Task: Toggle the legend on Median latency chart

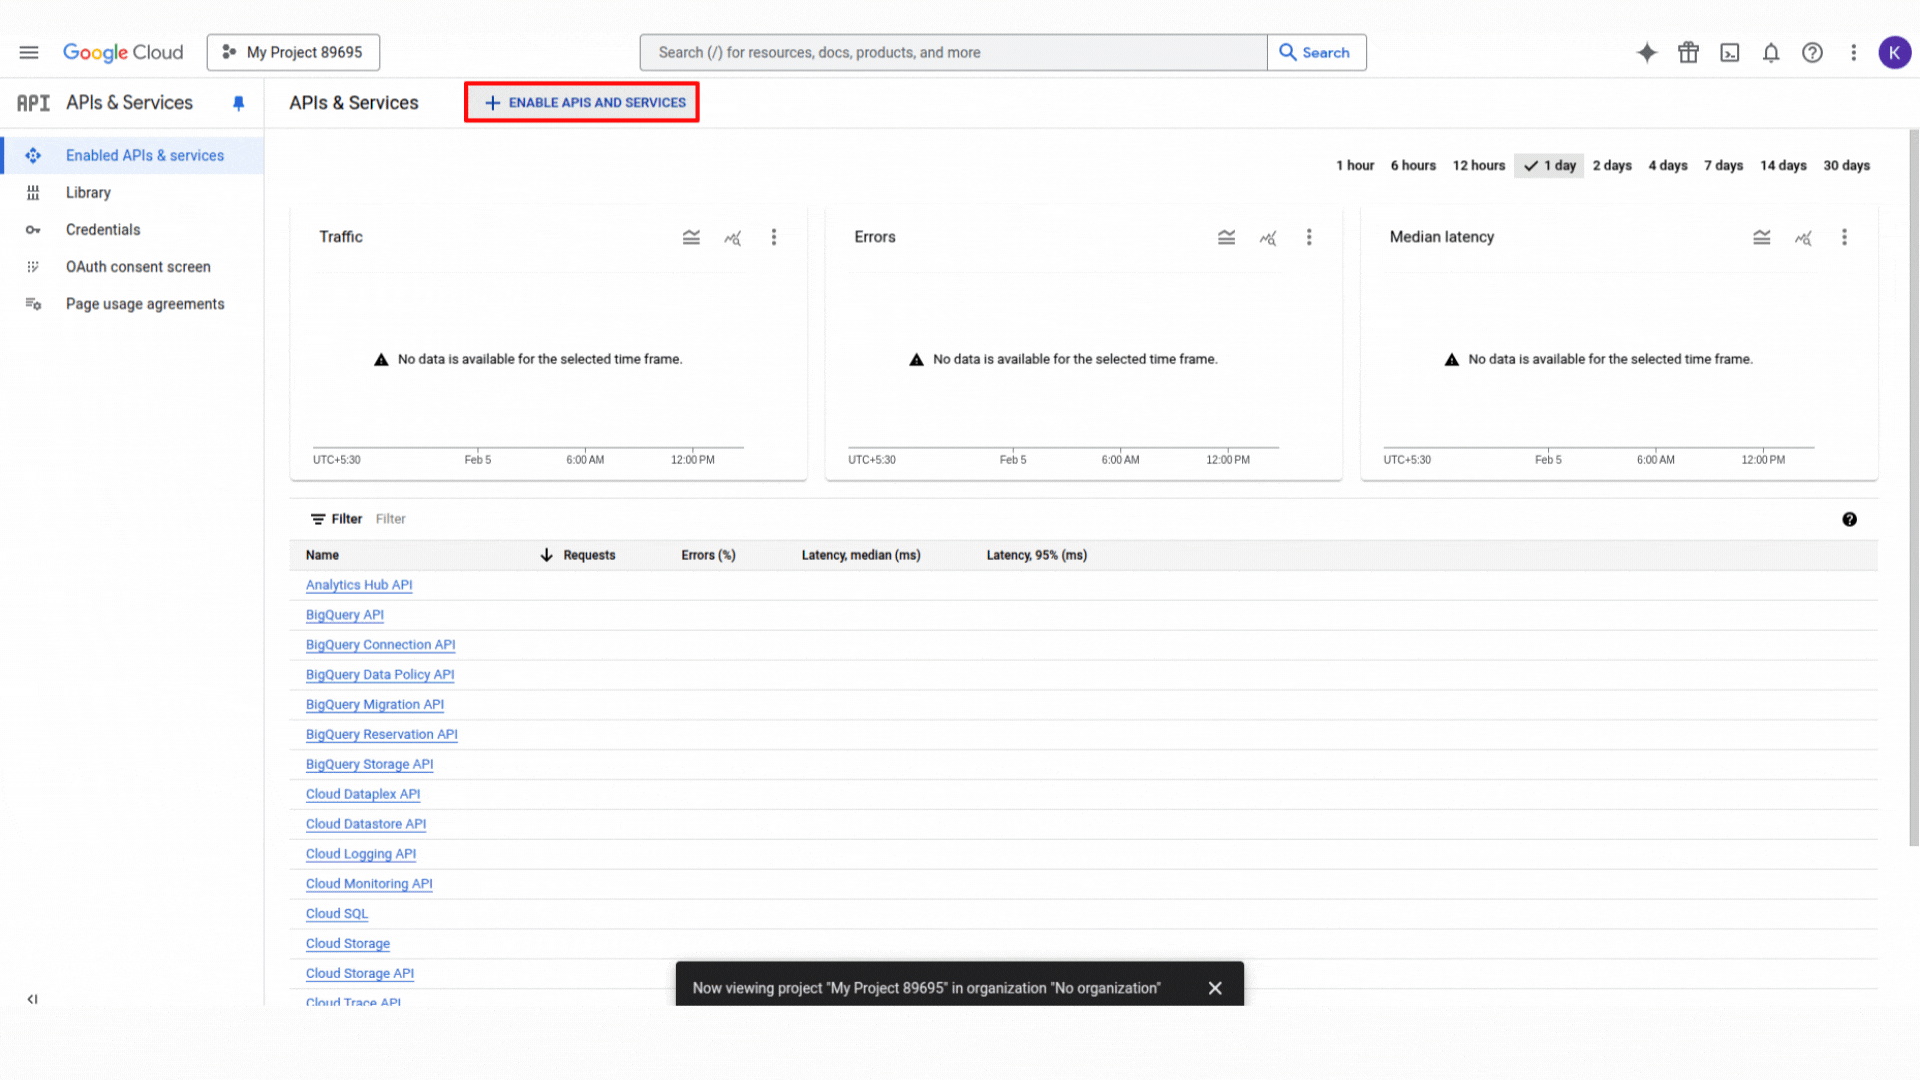Action: (1762, 237)
